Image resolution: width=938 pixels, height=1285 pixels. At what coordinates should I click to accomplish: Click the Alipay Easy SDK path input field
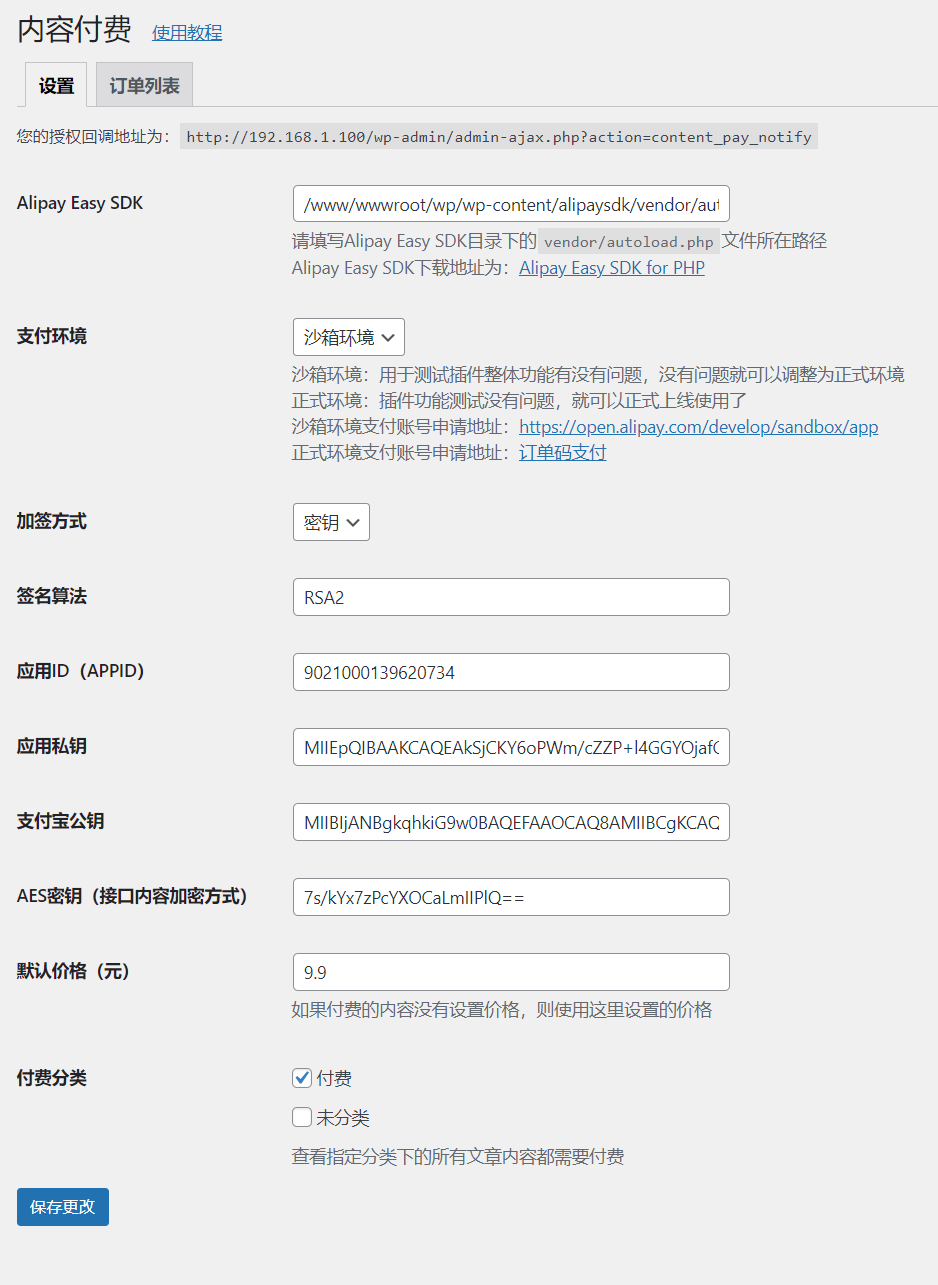click(511, 203)
